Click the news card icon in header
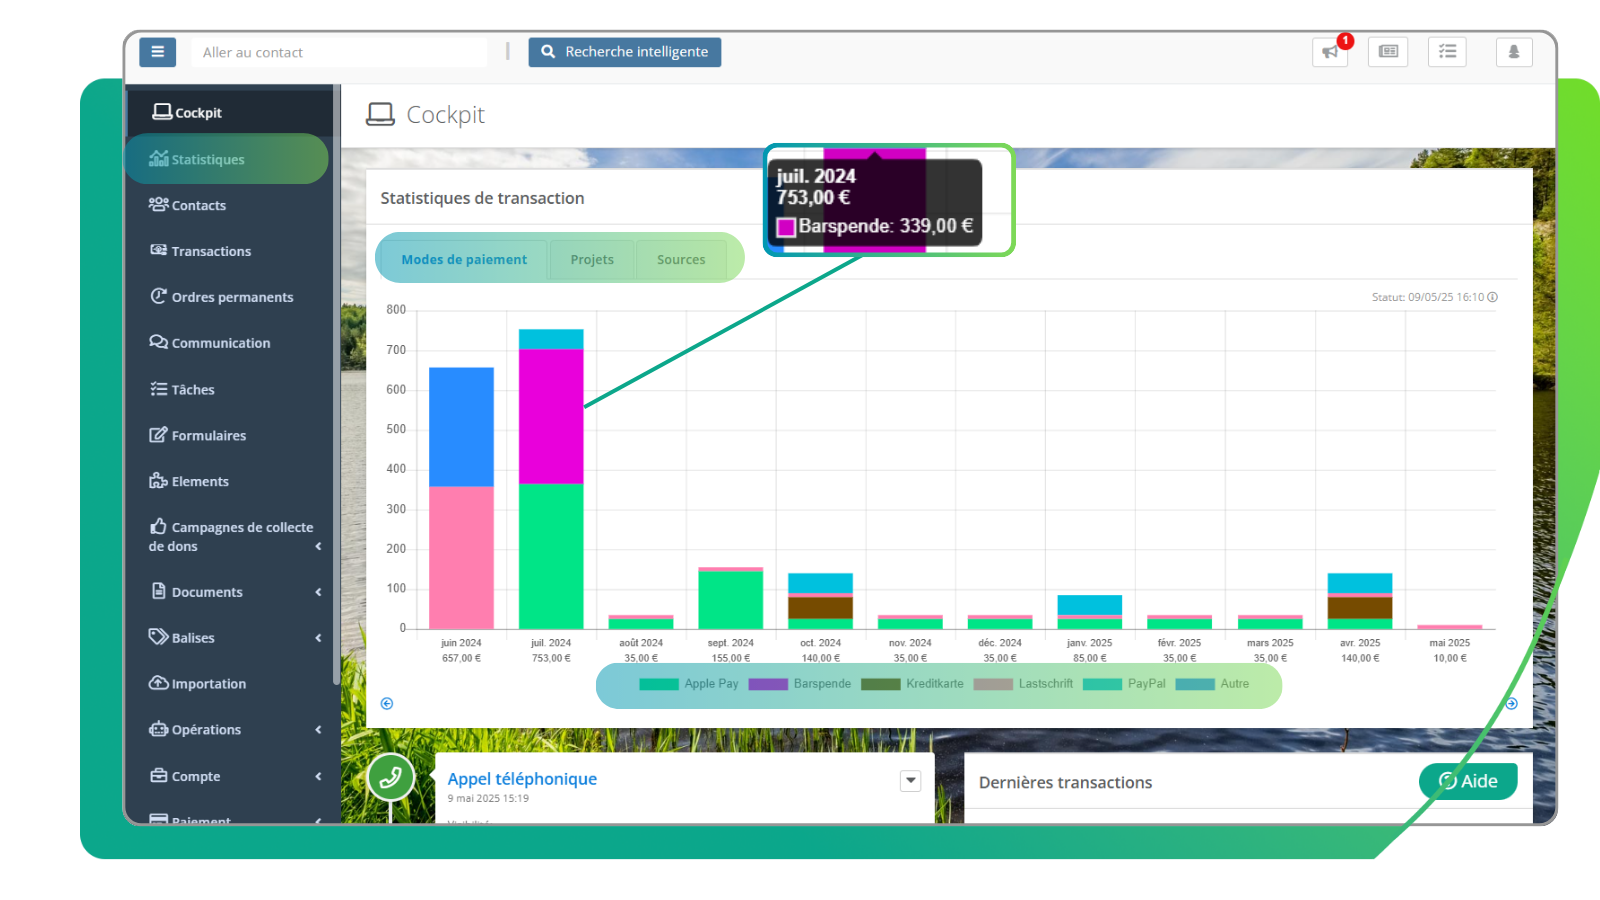The image size is (1600, 900). click(x=1388, y=52)
